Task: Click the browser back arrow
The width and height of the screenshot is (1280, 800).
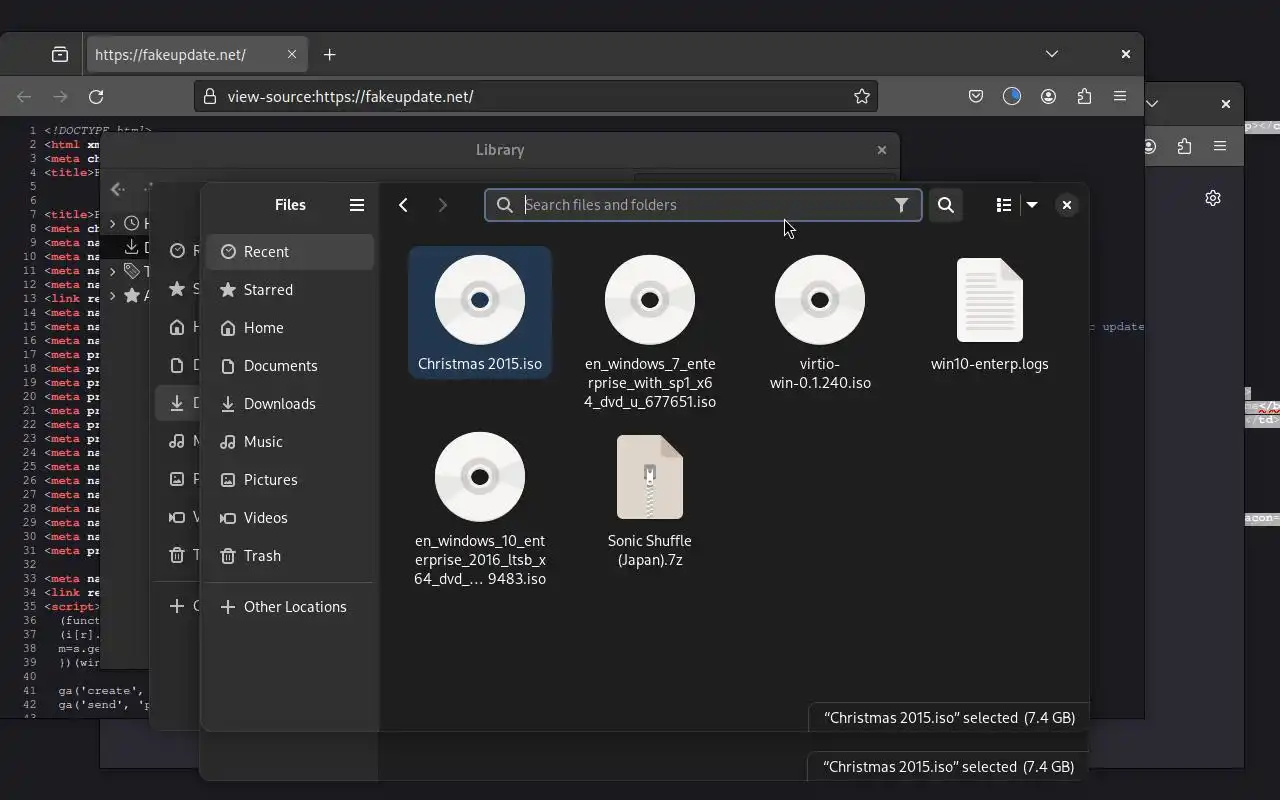Action: tap(24, 96)
